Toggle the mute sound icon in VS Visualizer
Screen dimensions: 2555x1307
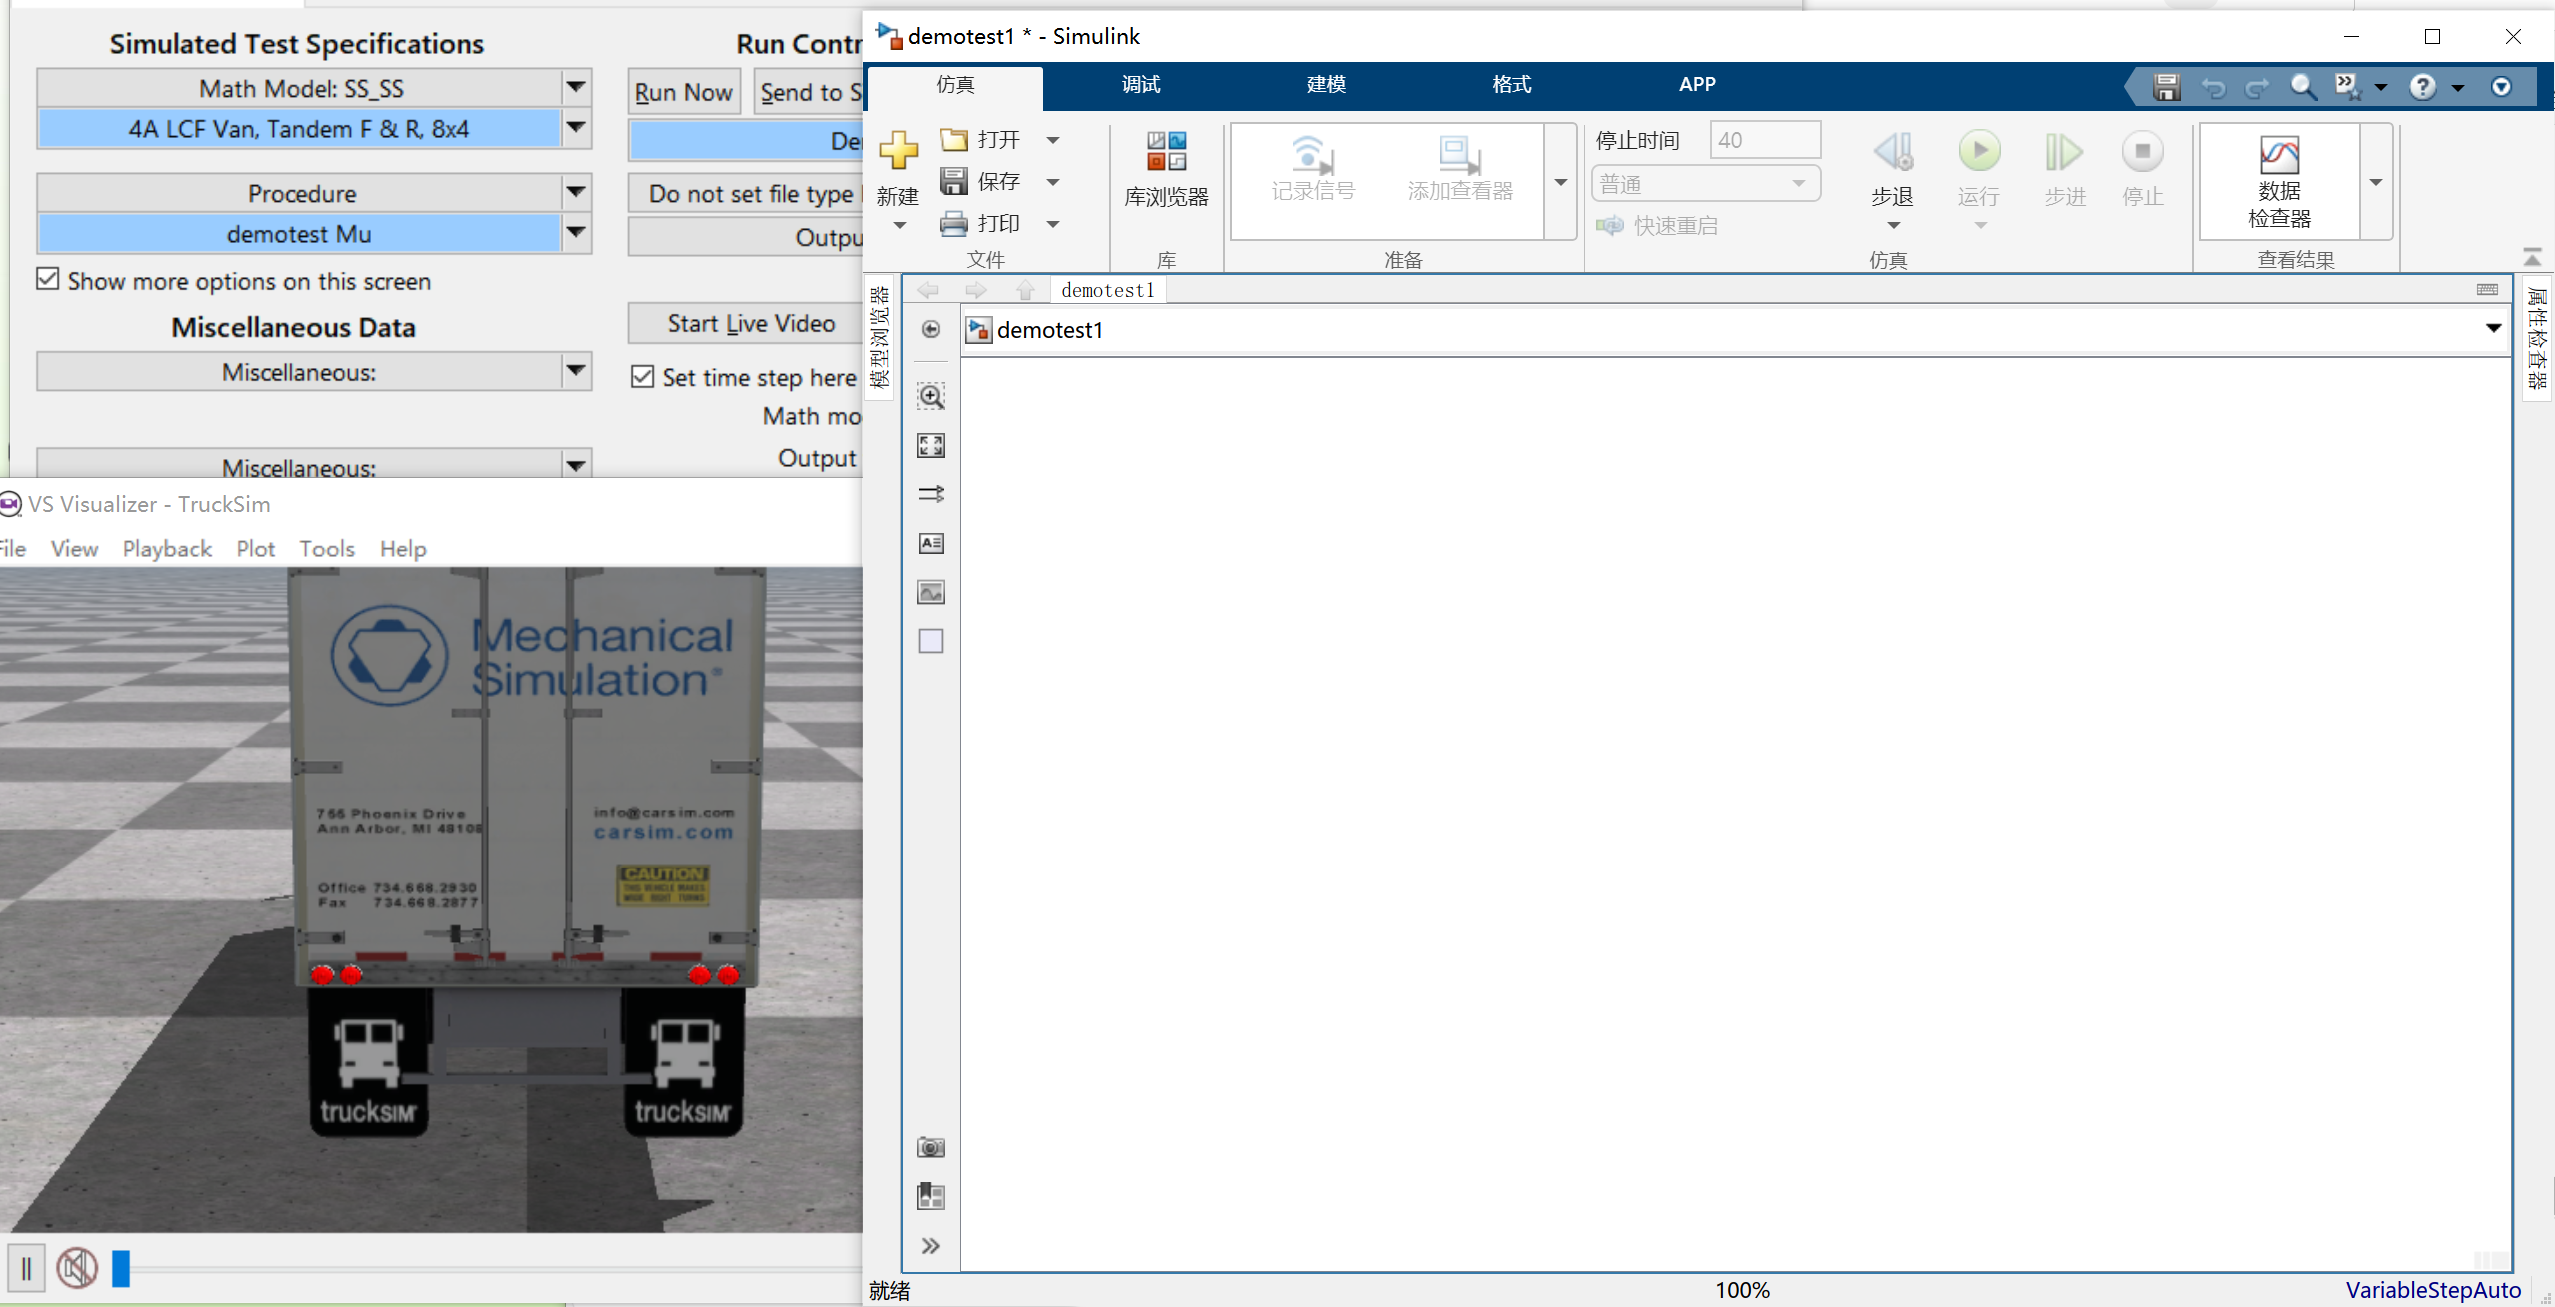(x=77, y=1268)
